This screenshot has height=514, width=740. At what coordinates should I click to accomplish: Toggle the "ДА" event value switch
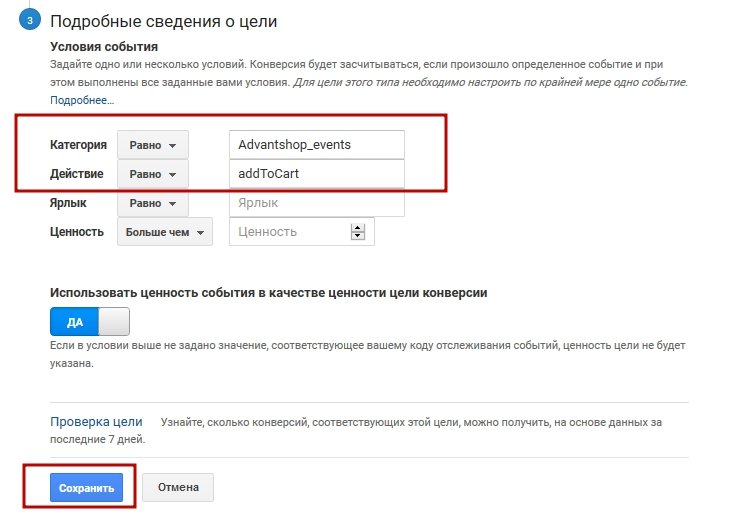click(90, 322)
